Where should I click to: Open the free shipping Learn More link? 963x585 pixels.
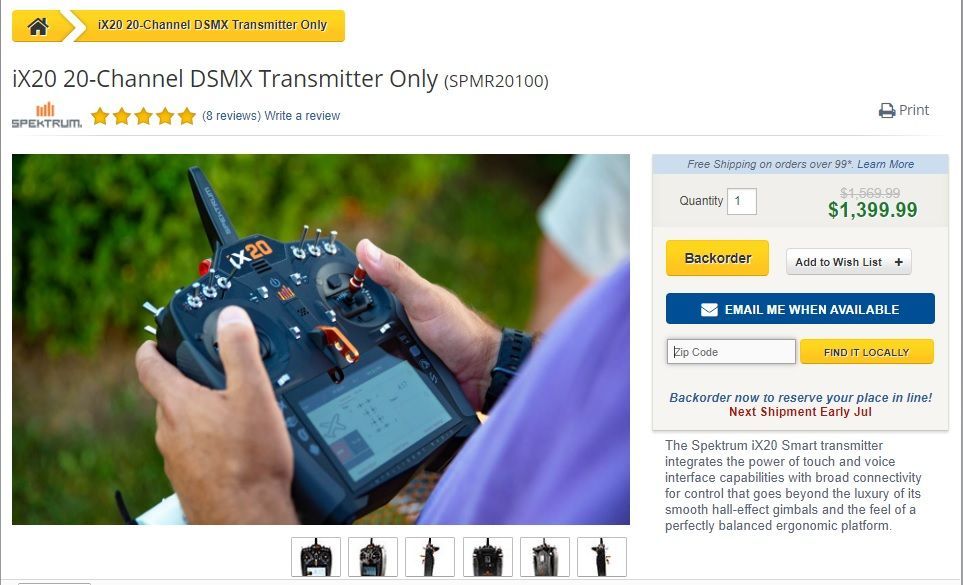click(x=885, y=164)
